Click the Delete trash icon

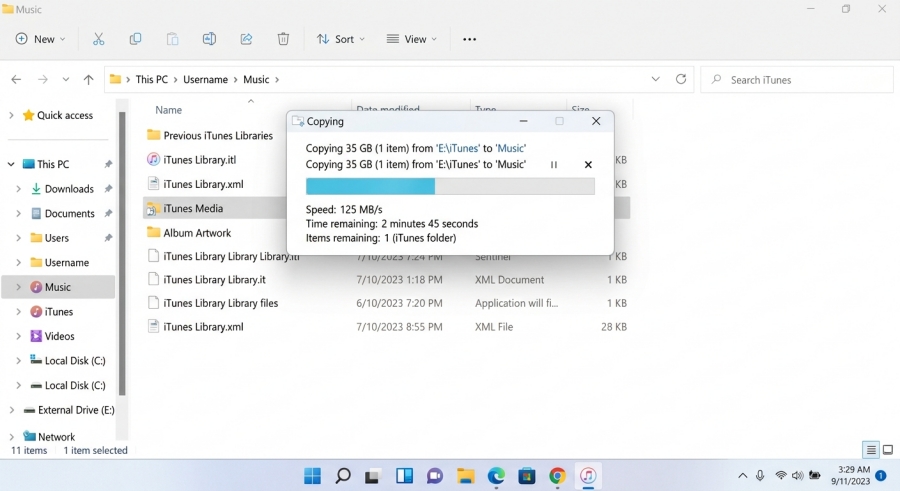[x=283, y=39]
